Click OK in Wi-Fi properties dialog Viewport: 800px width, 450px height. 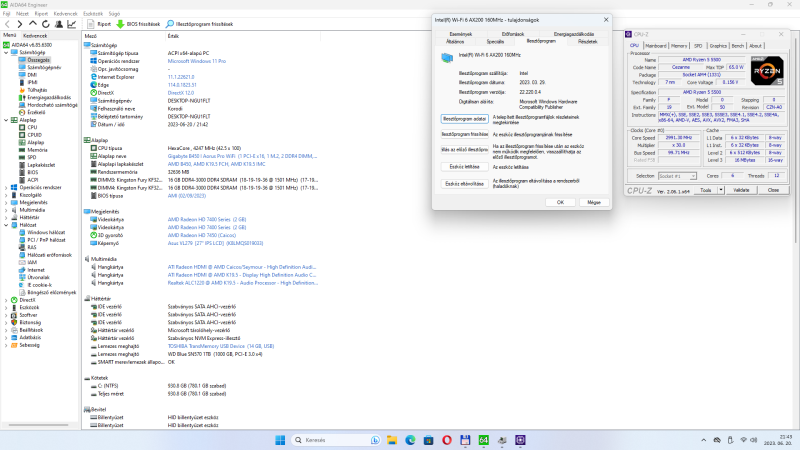coord(560,203)
